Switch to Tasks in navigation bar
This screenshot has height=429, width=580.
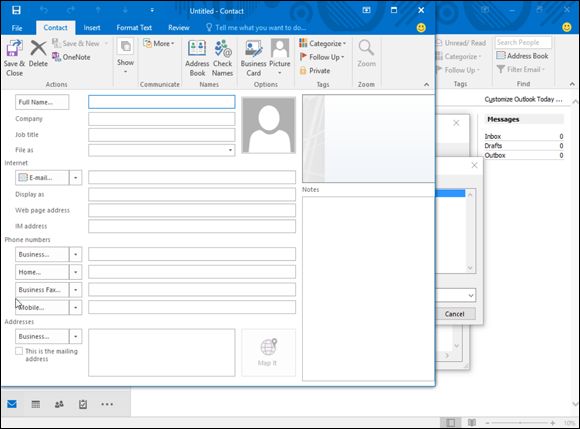click(83, 404)
